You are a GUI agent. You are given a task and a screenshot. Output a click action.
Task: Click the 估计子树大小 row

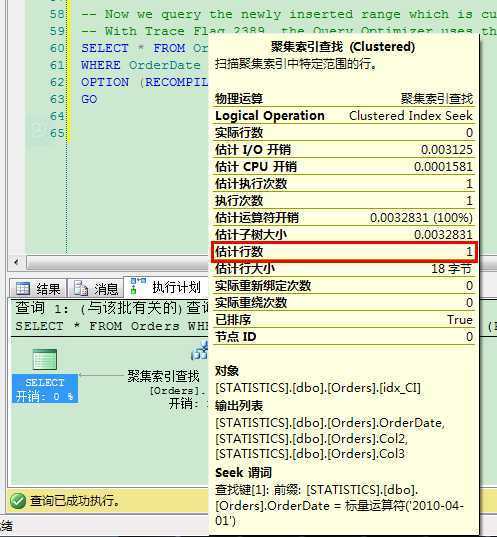pos(344,235)
